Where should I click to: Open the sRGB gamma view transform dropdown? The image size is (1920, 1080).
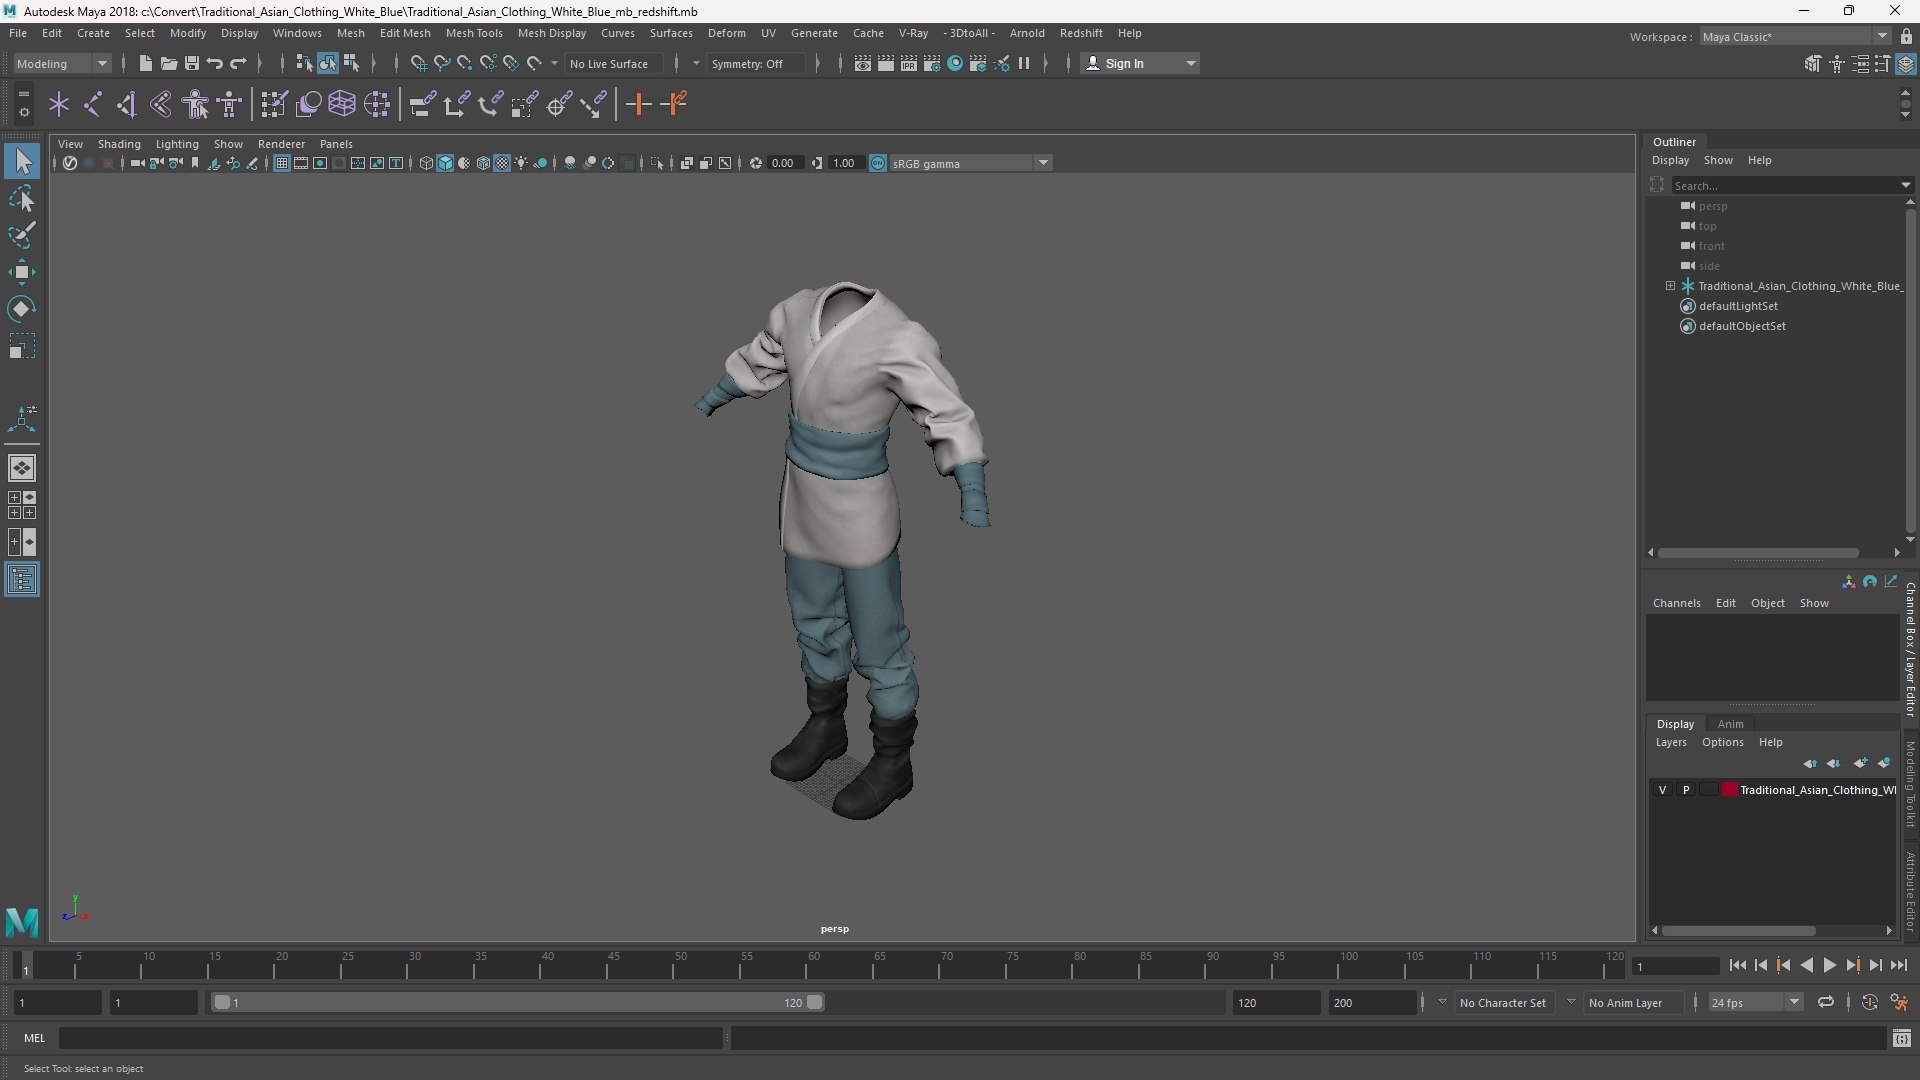(970, 163)
